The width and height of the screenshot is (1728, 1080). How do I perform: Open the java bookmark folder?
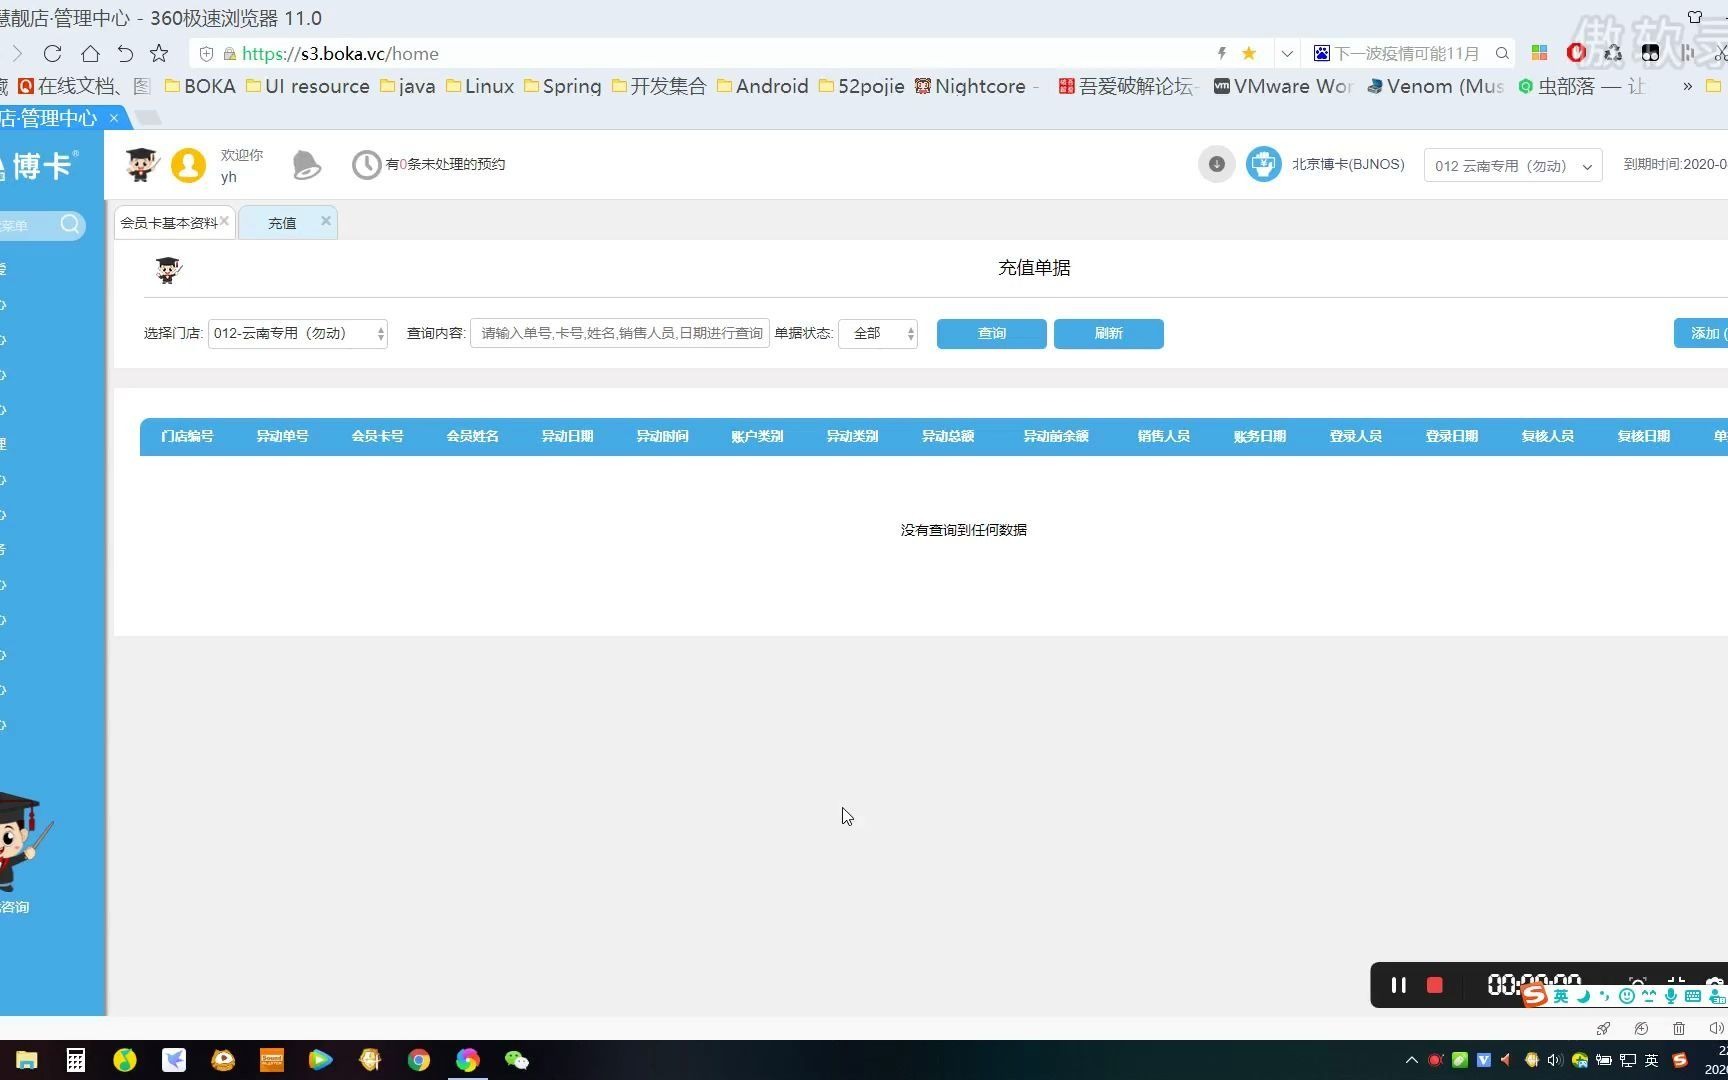(x=408, y=87)
